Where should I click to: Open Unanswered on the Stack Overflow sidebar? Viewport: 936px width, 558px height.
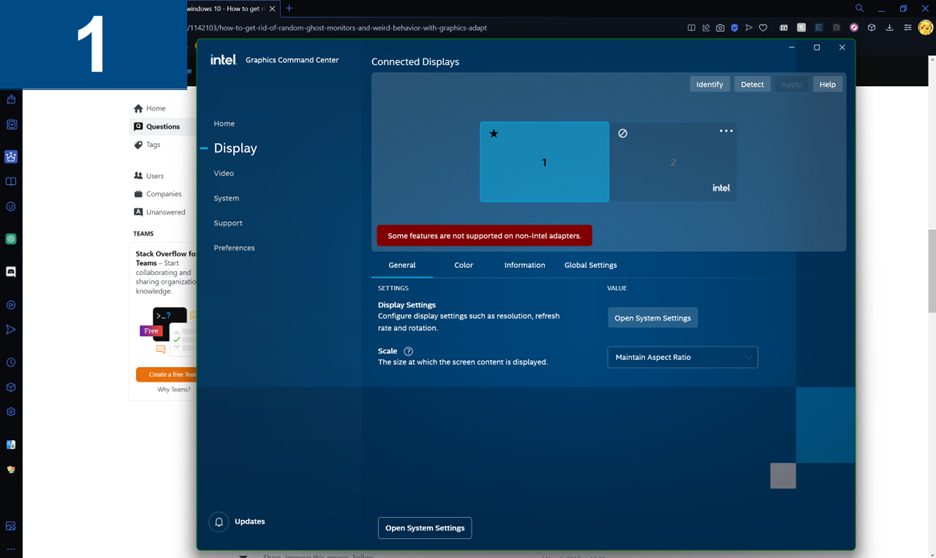[165, 212]
